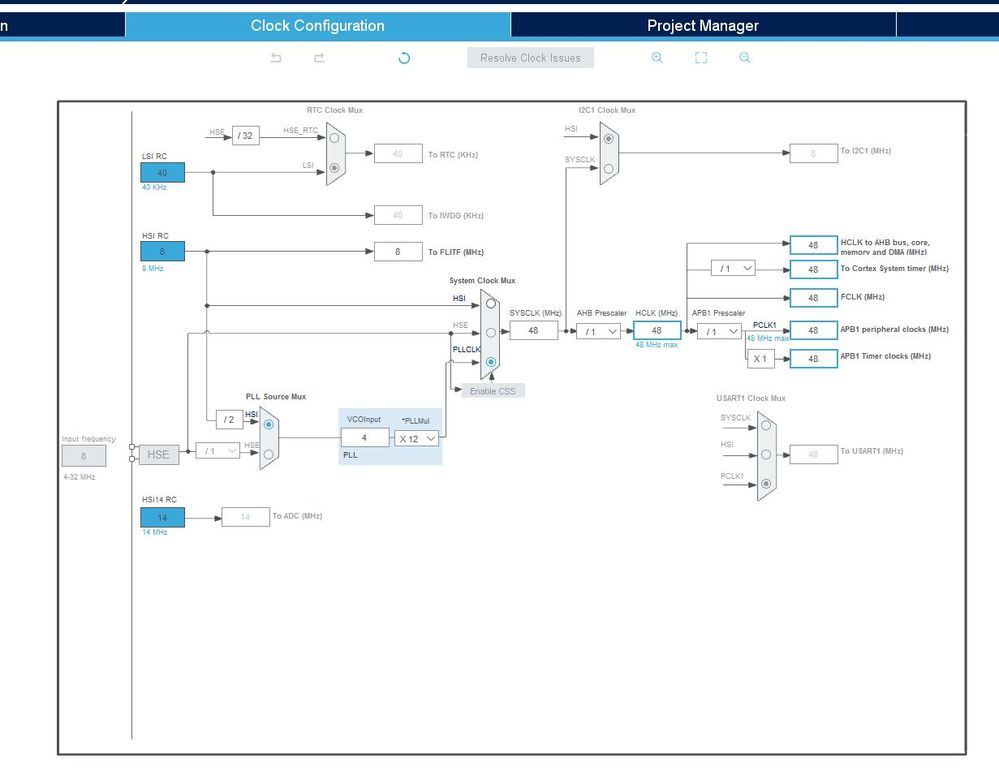Viewport: 999px width, 771px height.
Task: Select HSI in PLL Source Mux
Action: [269, 424]
